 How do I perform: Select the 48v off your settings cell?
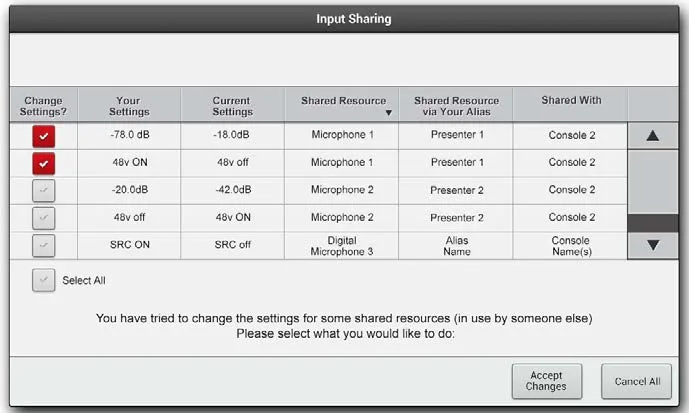[x=129, y=217]
